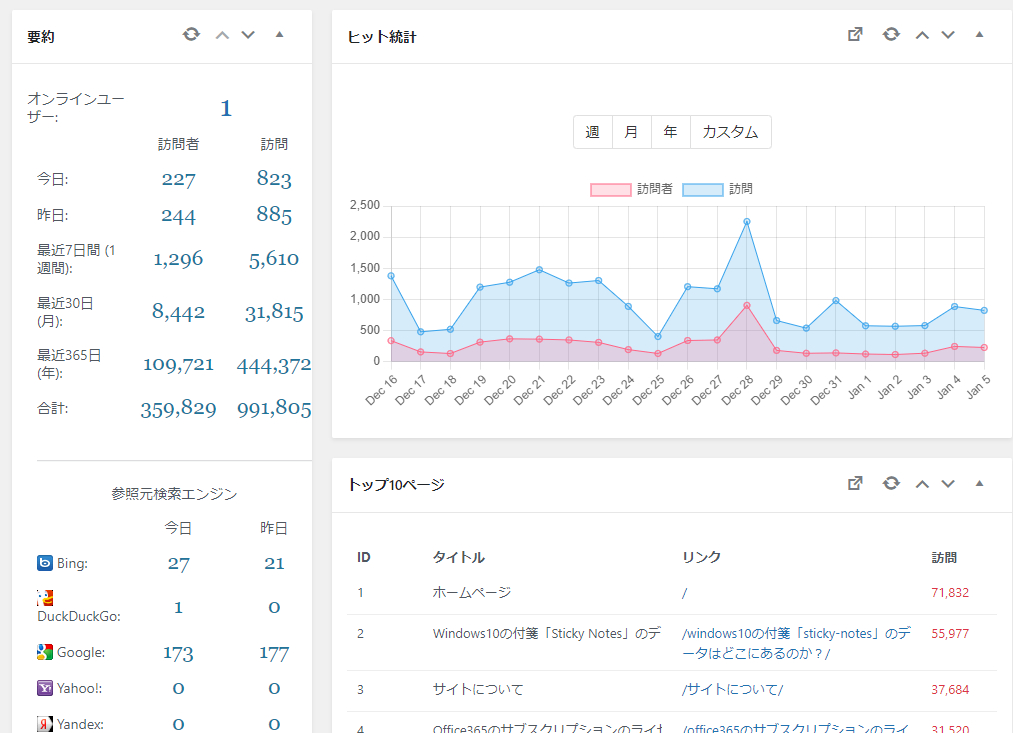Open today's visitors count 227
Viewport: 1013px width, 733px height.
tap(178, 179)
